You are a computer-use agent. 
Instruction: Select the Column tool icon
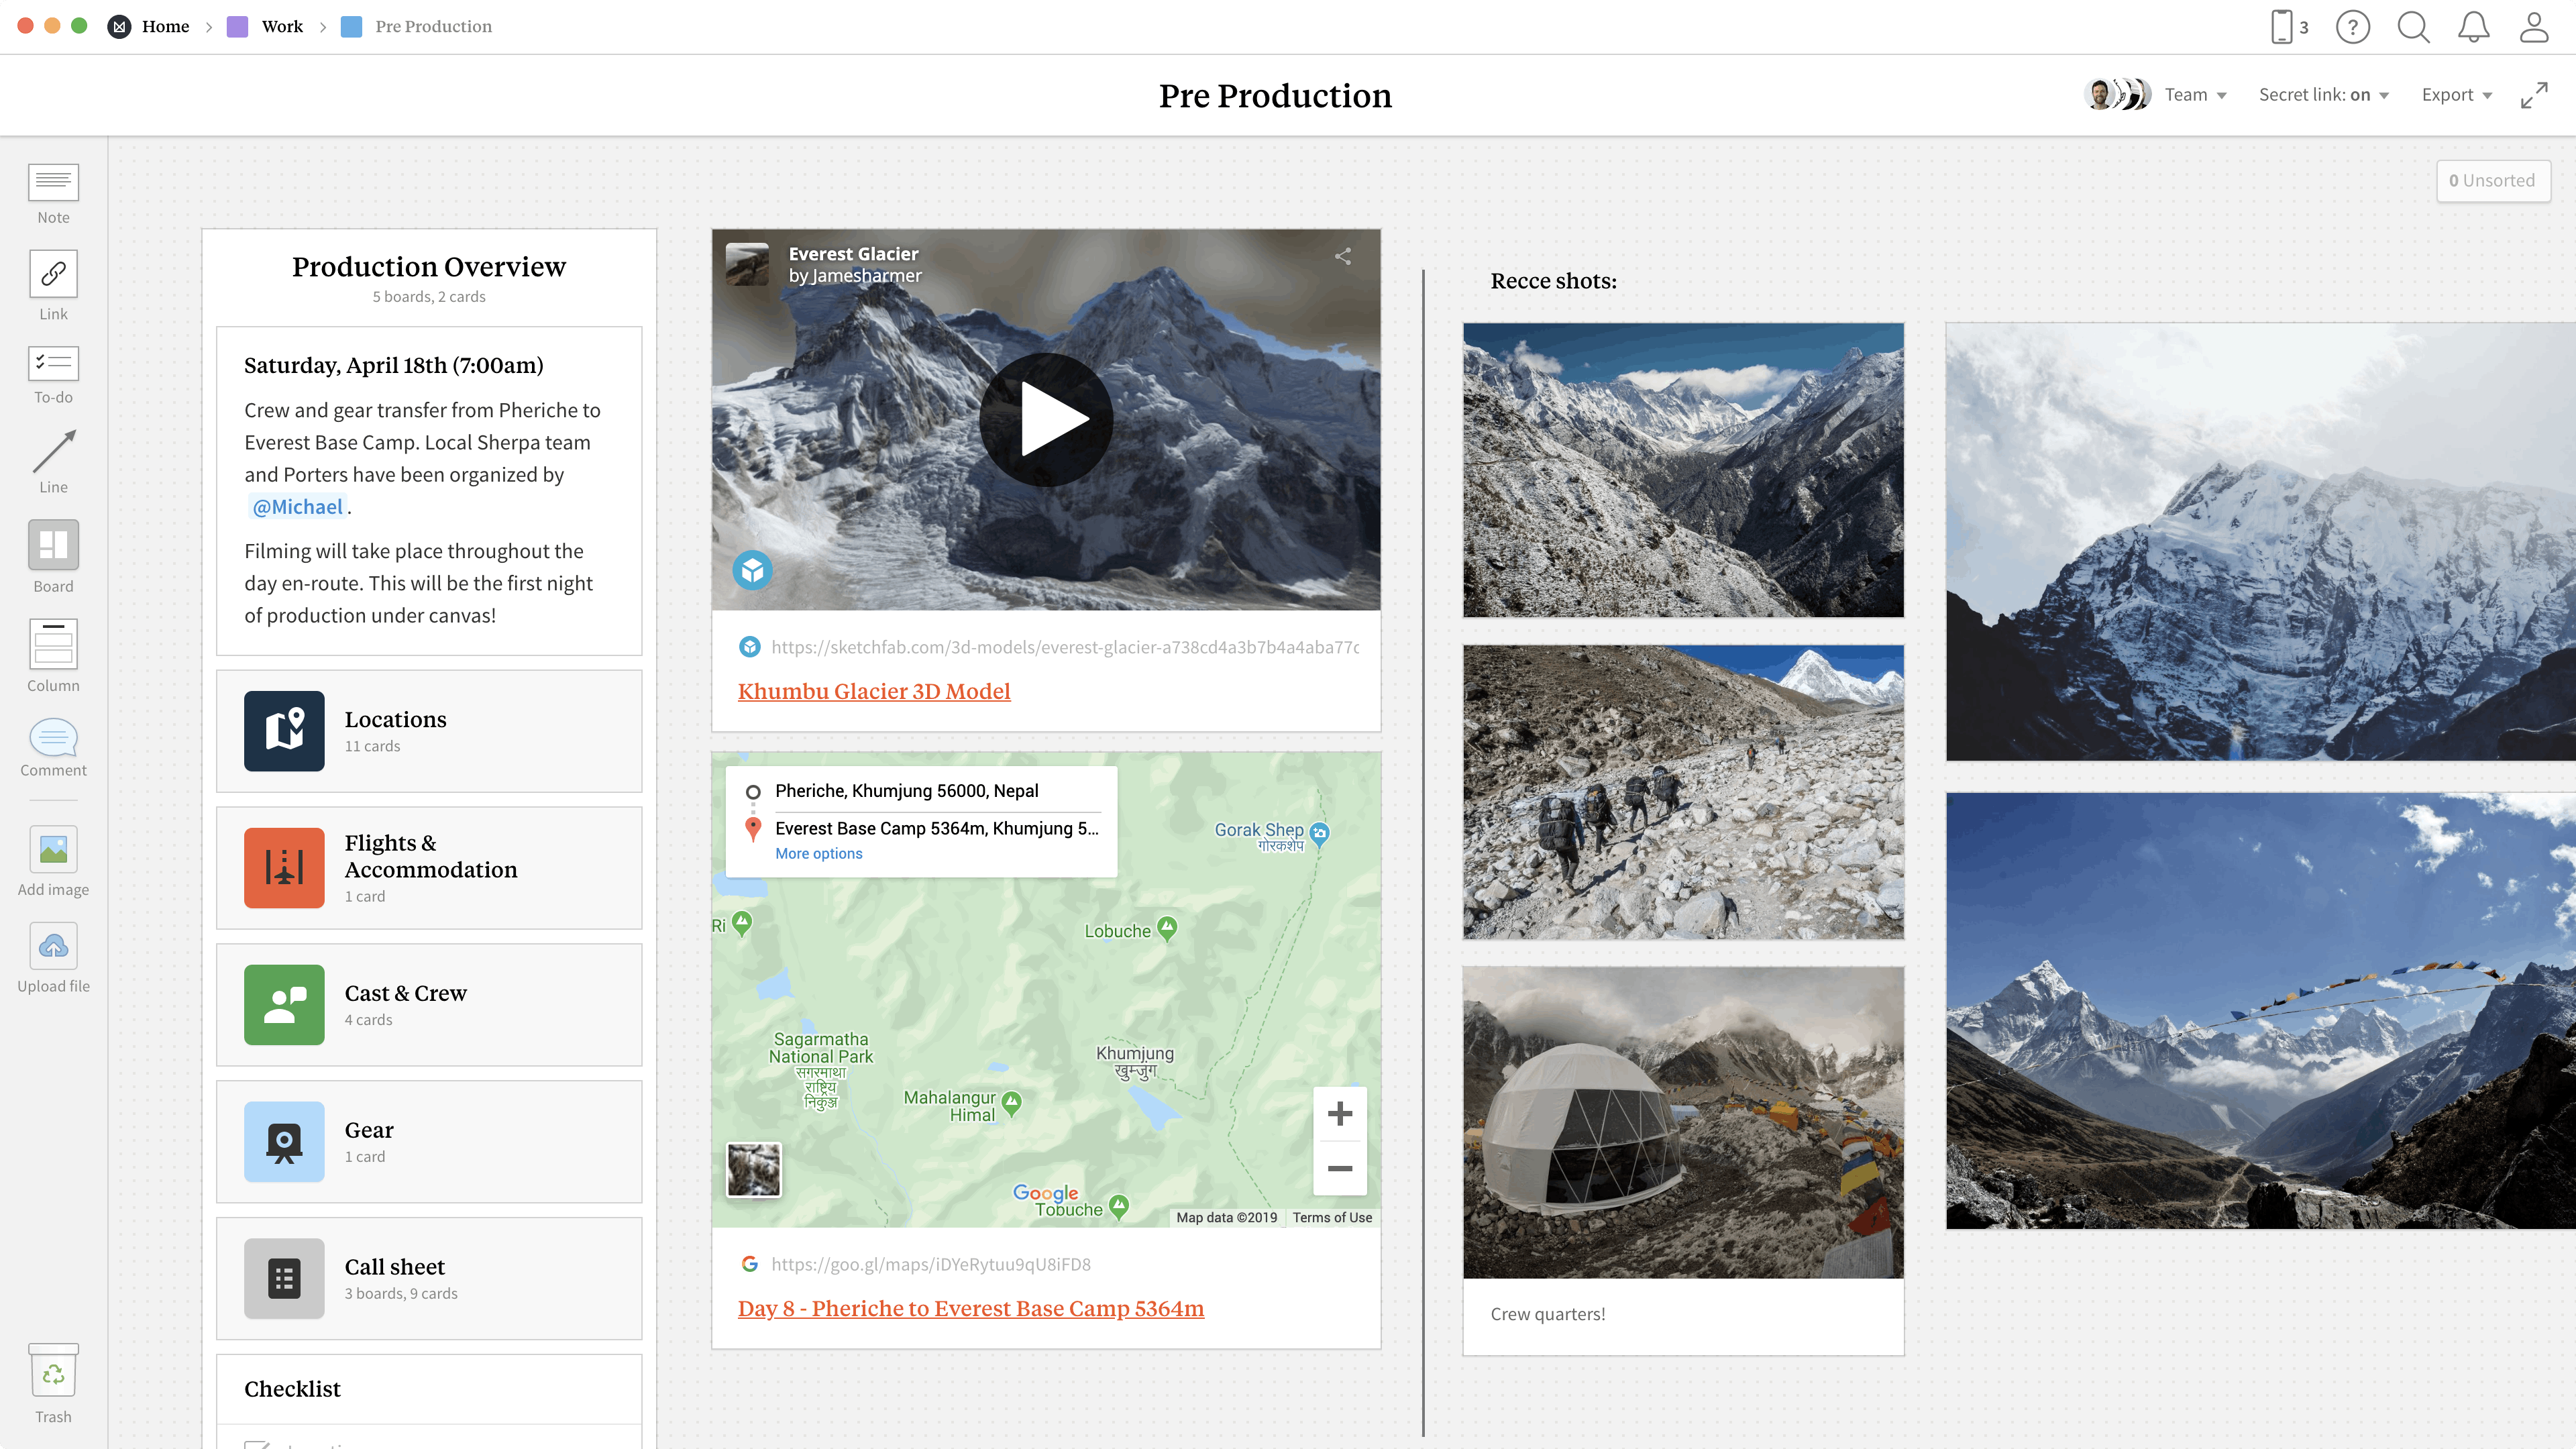click(53, 644)
